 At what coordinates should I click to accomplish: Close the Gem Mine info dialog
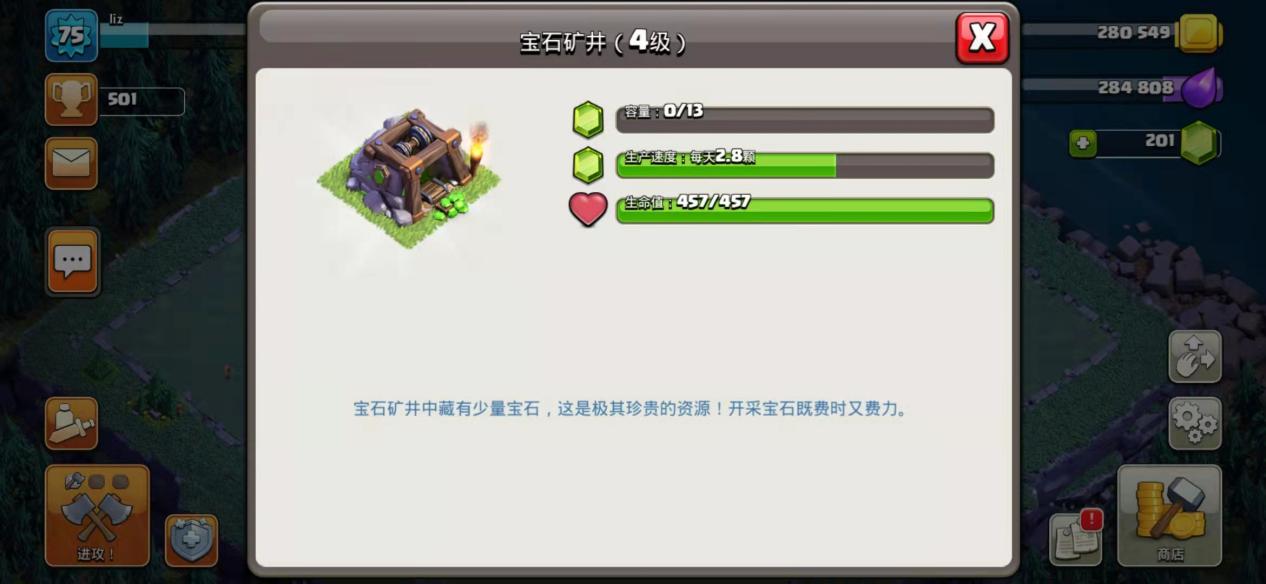coord(982,38)
